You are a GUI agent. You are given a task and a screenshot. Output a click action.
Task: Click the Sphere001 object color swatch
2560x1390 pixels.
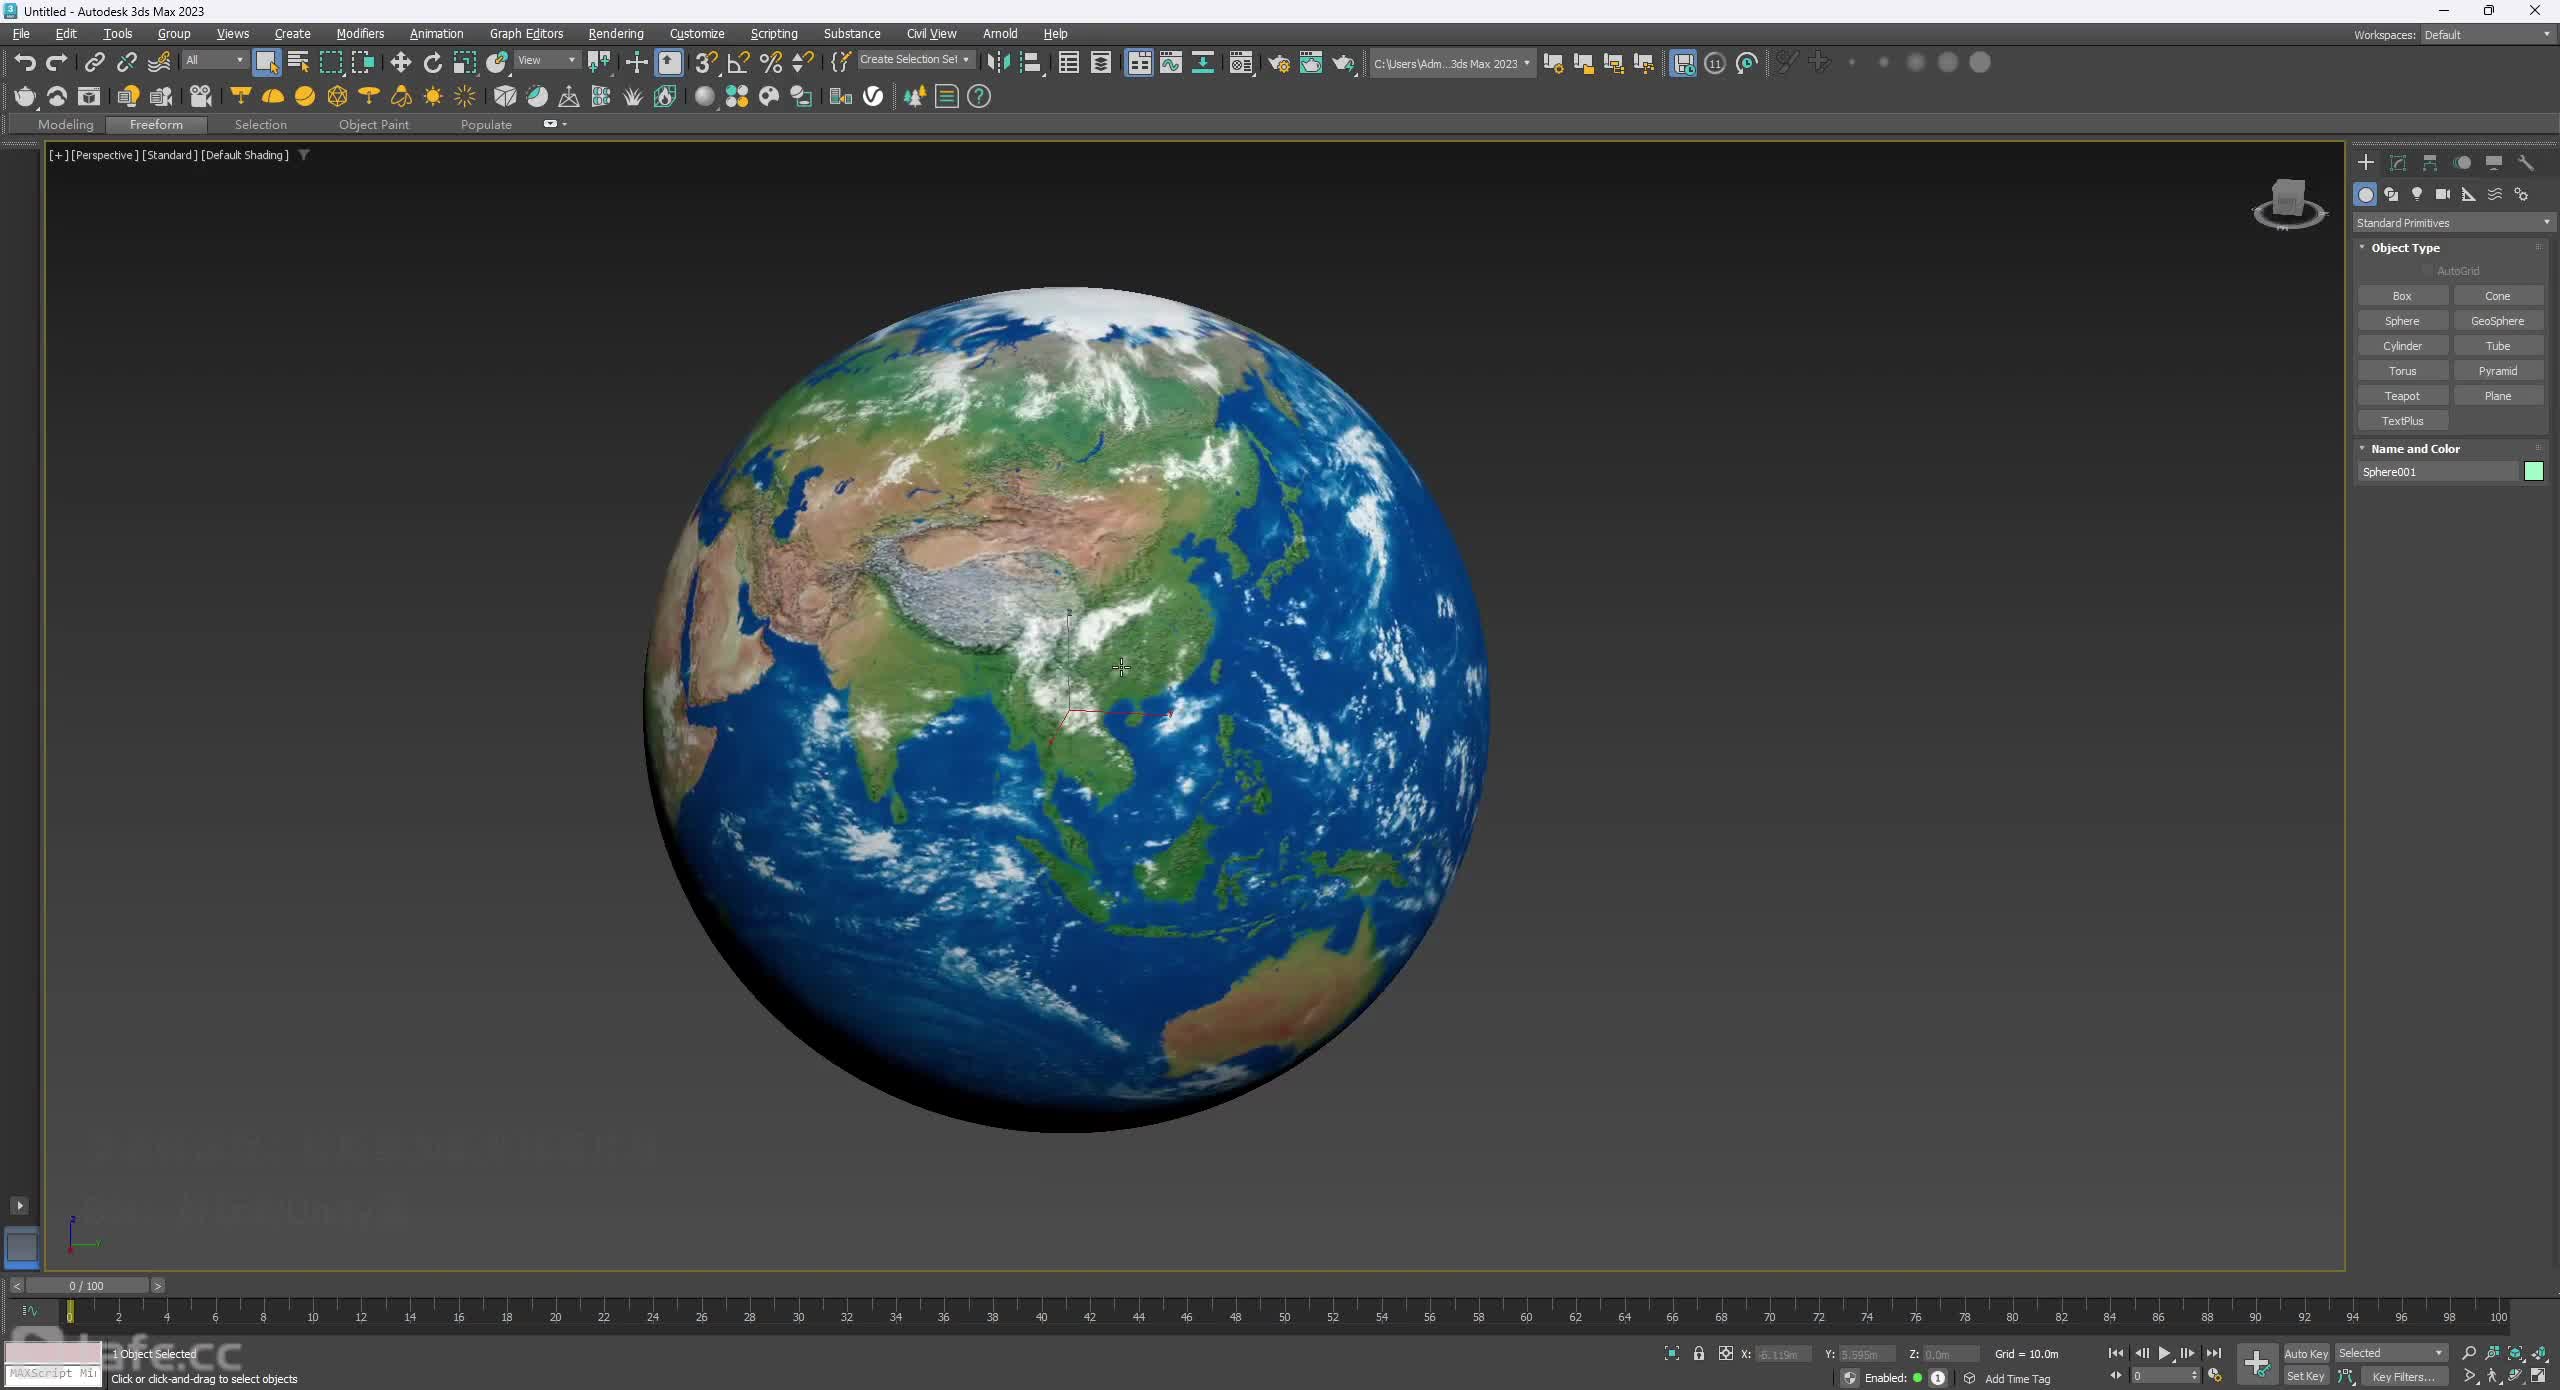click(2534, 471)
